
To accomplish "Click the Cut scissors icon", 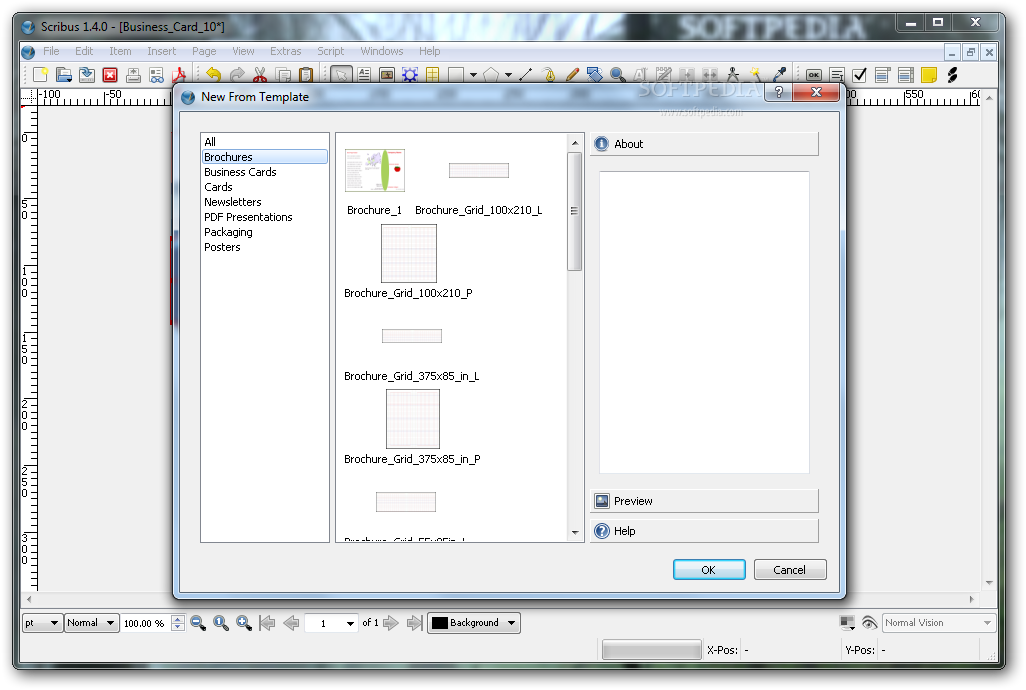I will 260,75.
